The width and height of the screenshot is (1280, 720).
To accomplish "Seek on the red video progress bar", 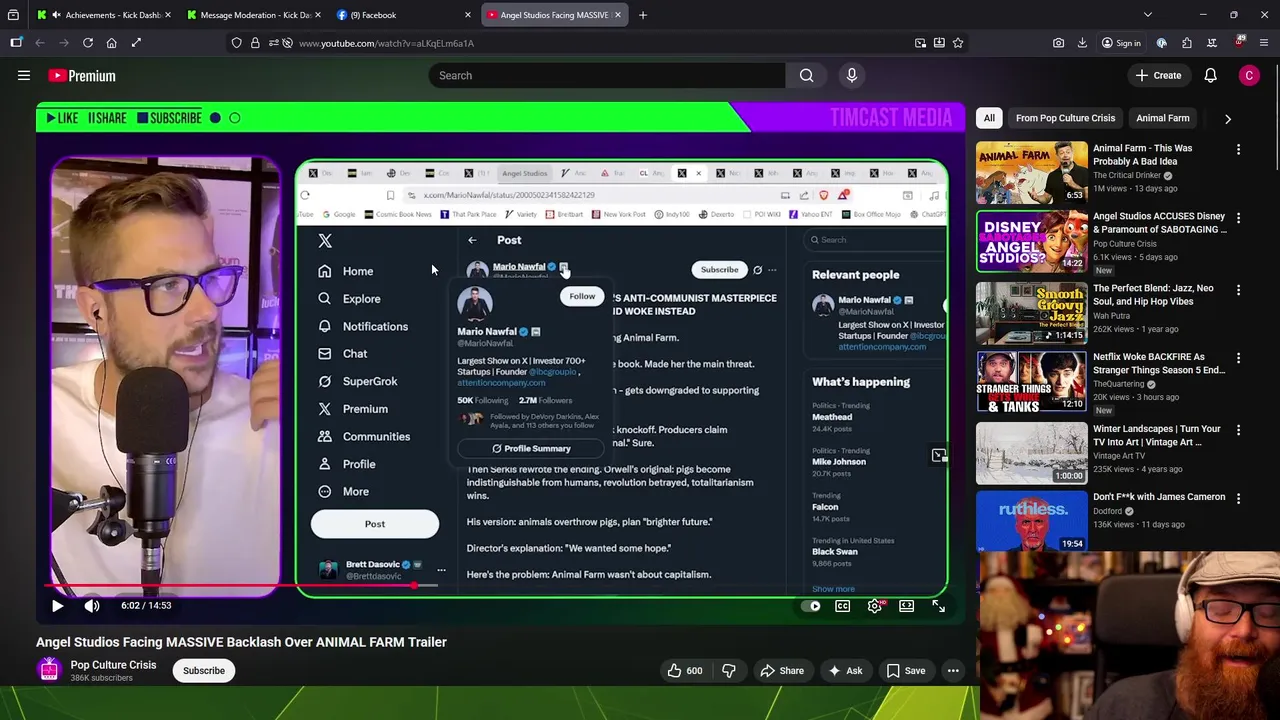I will 500,586.
